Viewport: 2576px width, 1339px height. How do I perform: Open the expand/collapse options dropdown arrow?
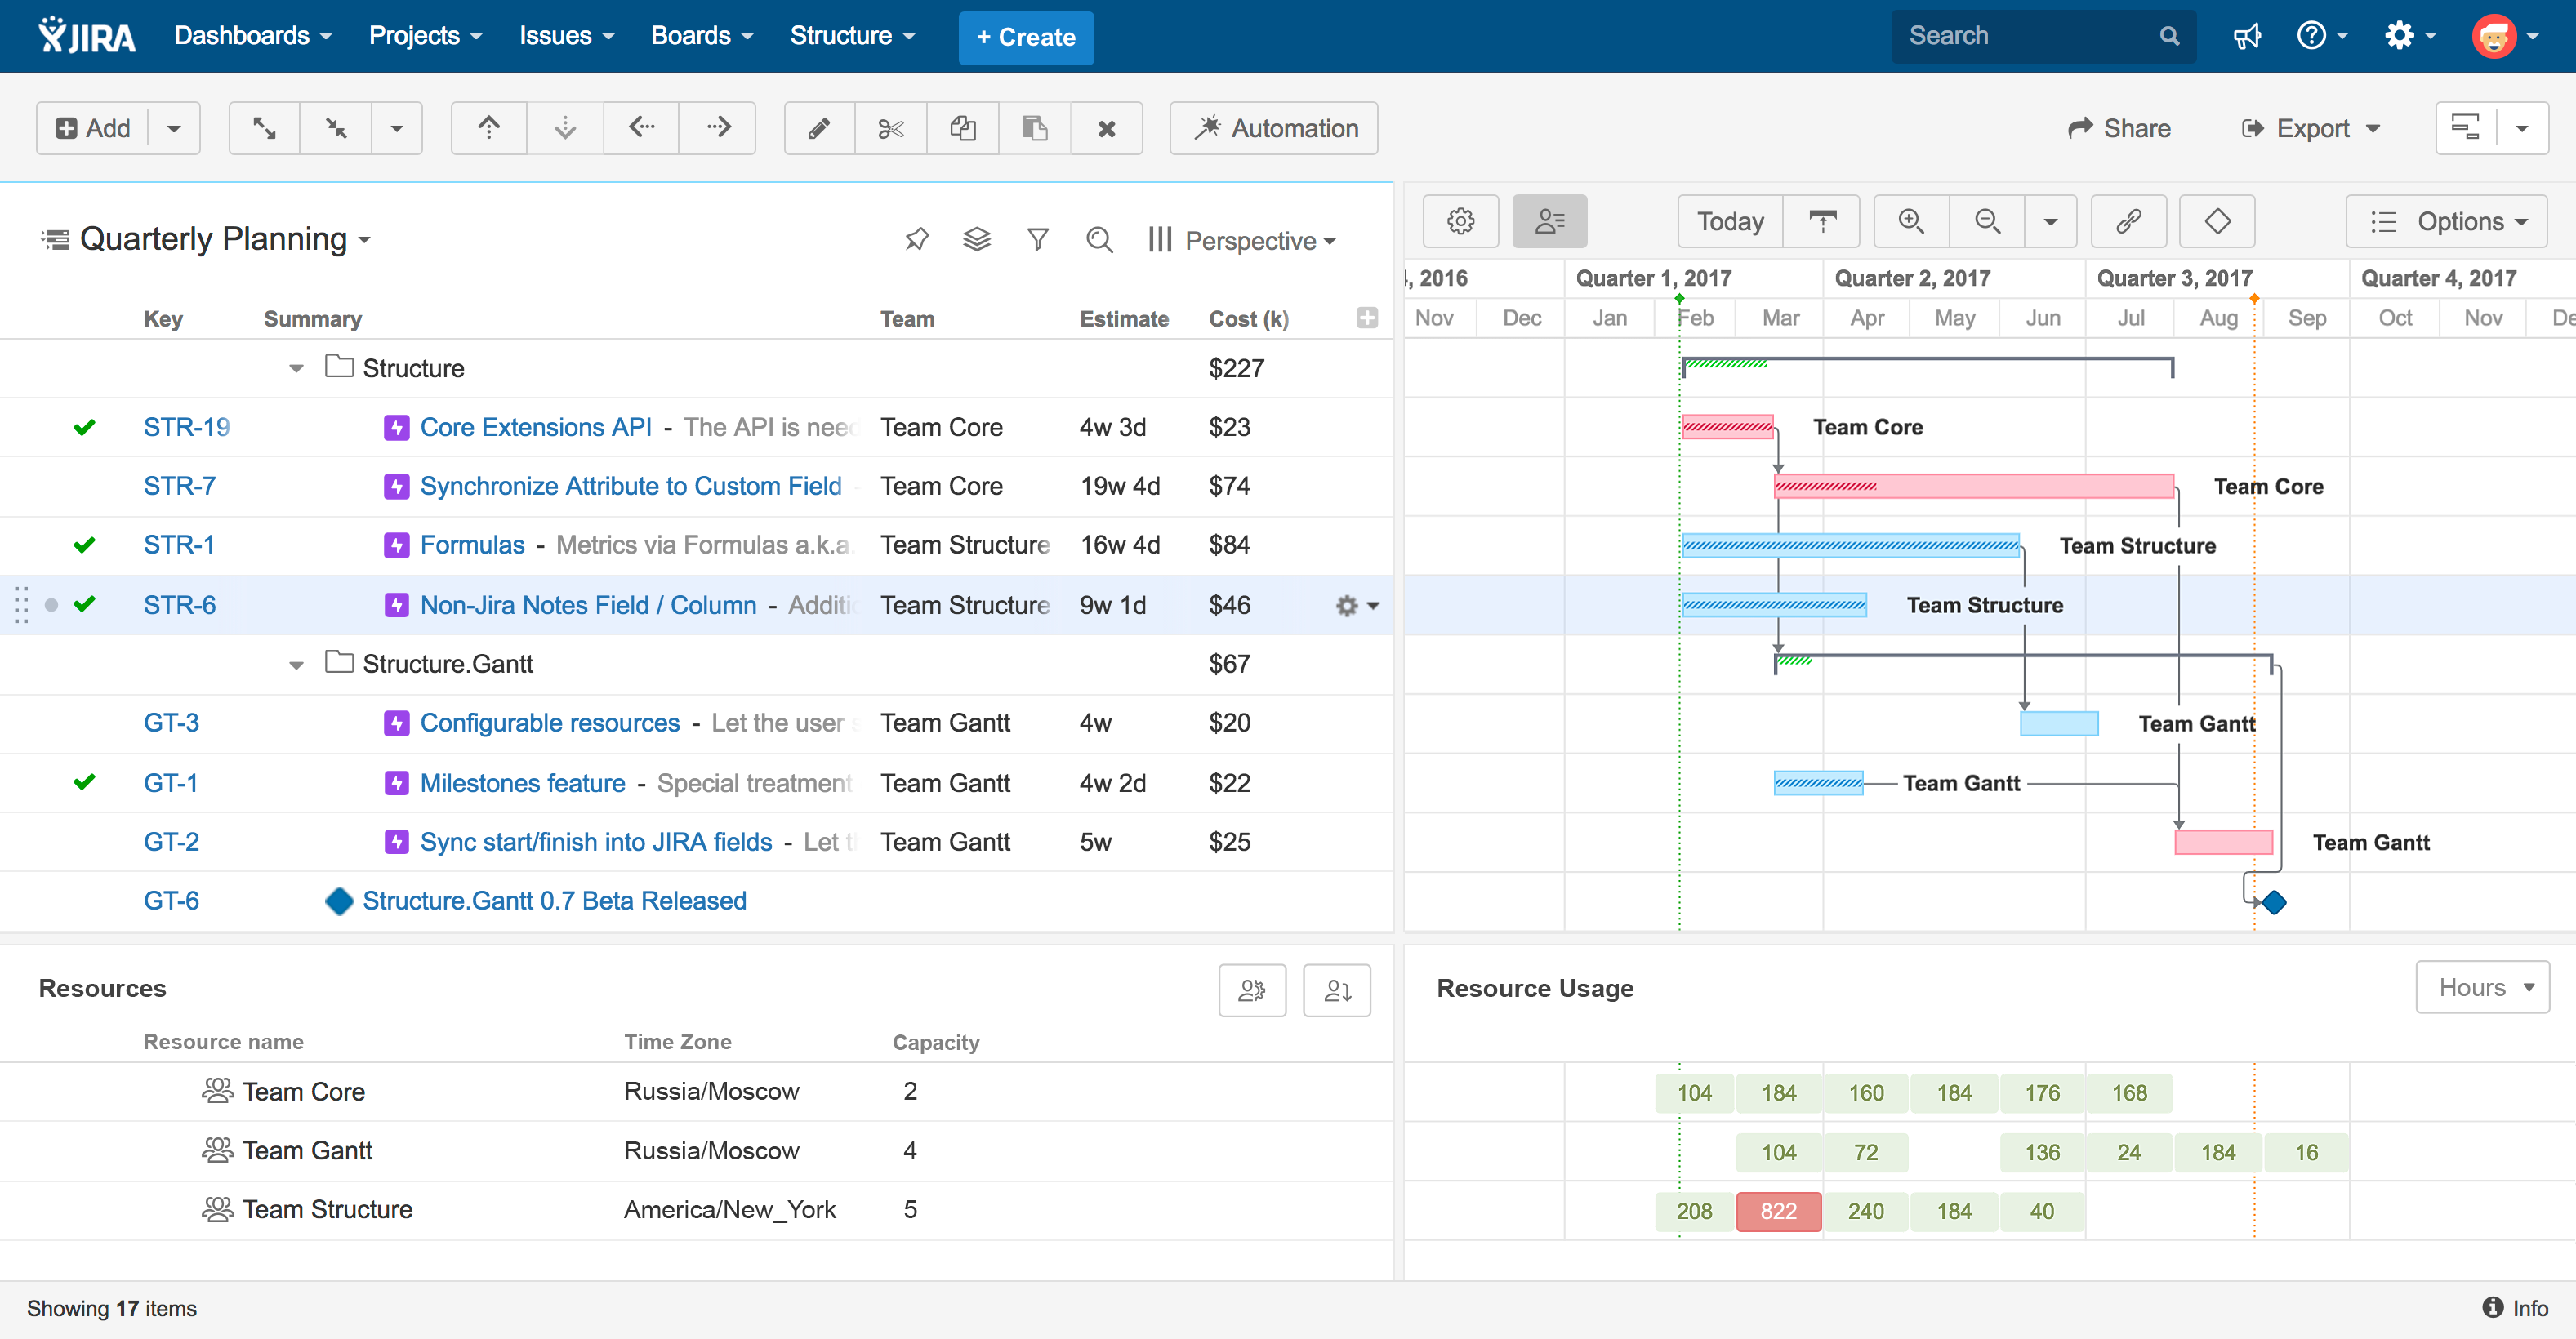(397, 128)
